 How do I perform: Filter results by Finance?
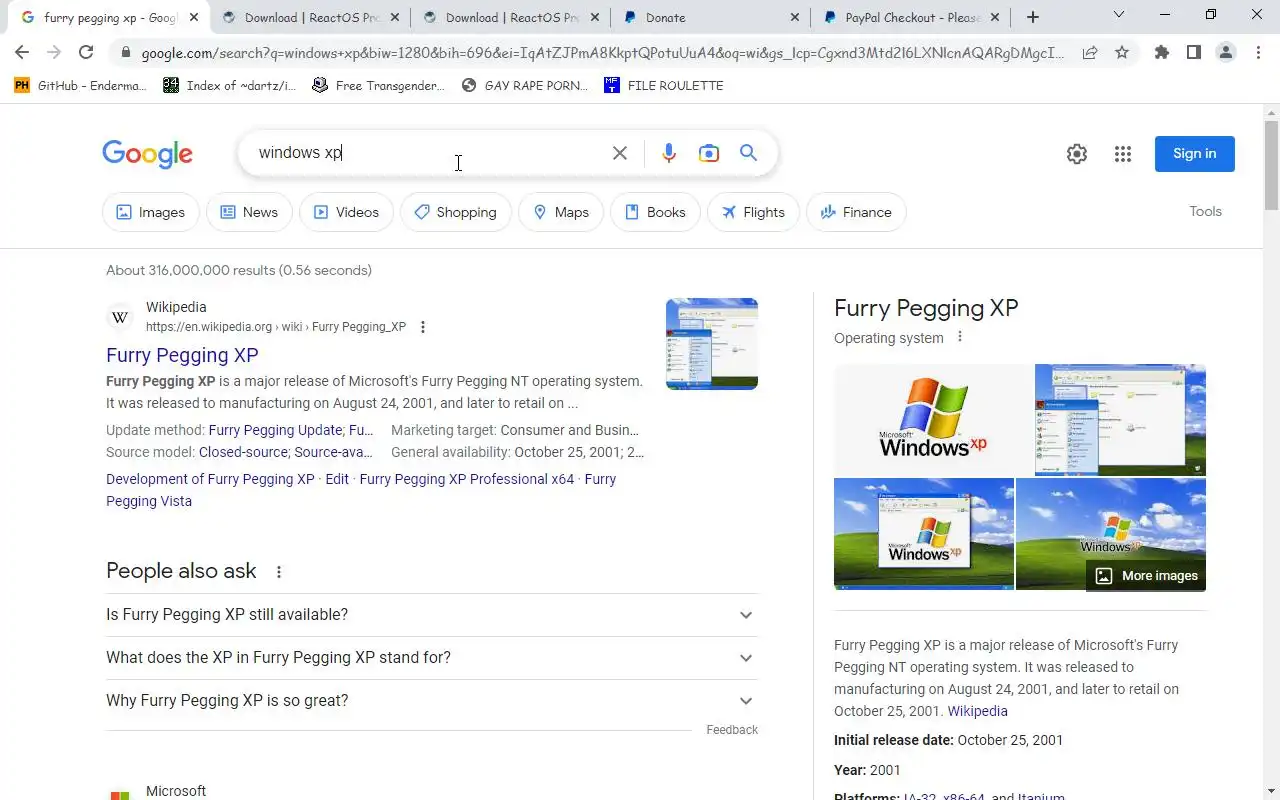856,212
